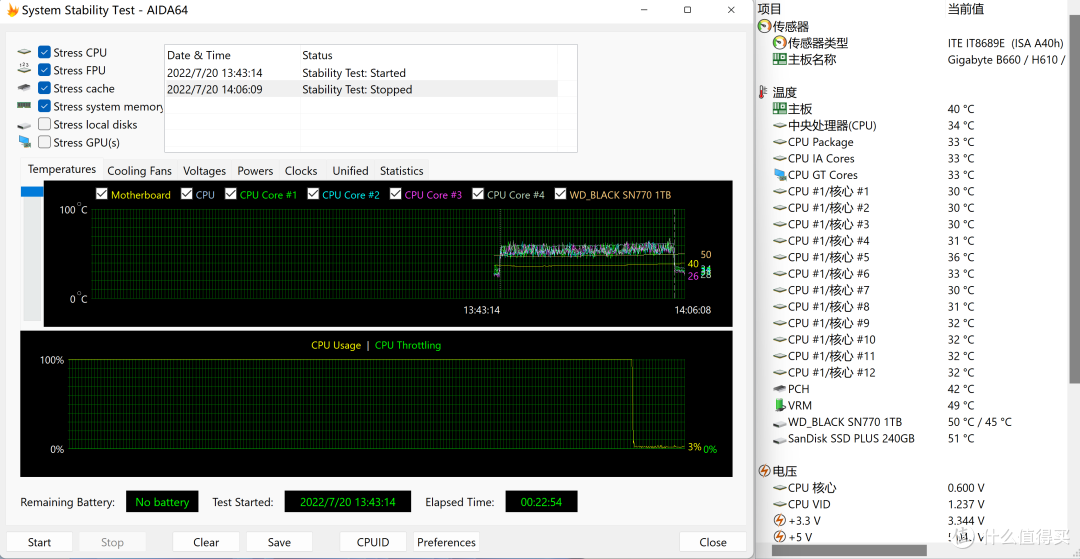This screenshot has width=1080, height=559.
Task: Click the Test Started 2022/7/20 13:43:14 field
Action: pyautogui.click(x=348, y=502)
